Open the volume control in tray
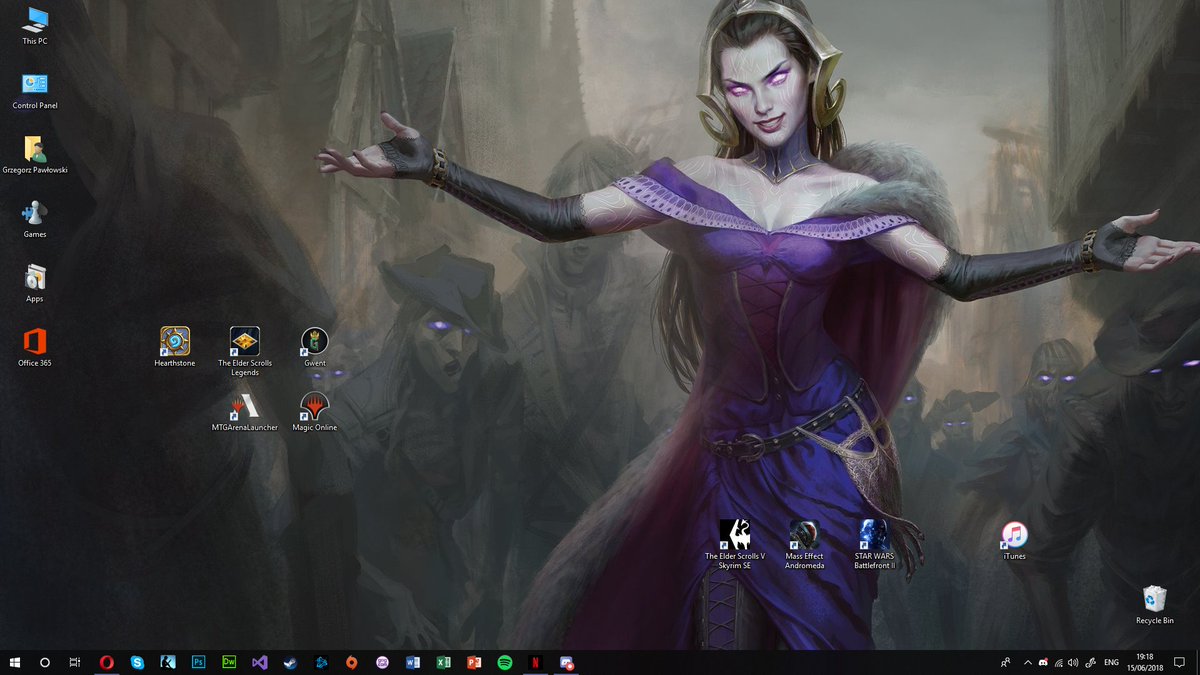1200x675 pixels. 1073,662
